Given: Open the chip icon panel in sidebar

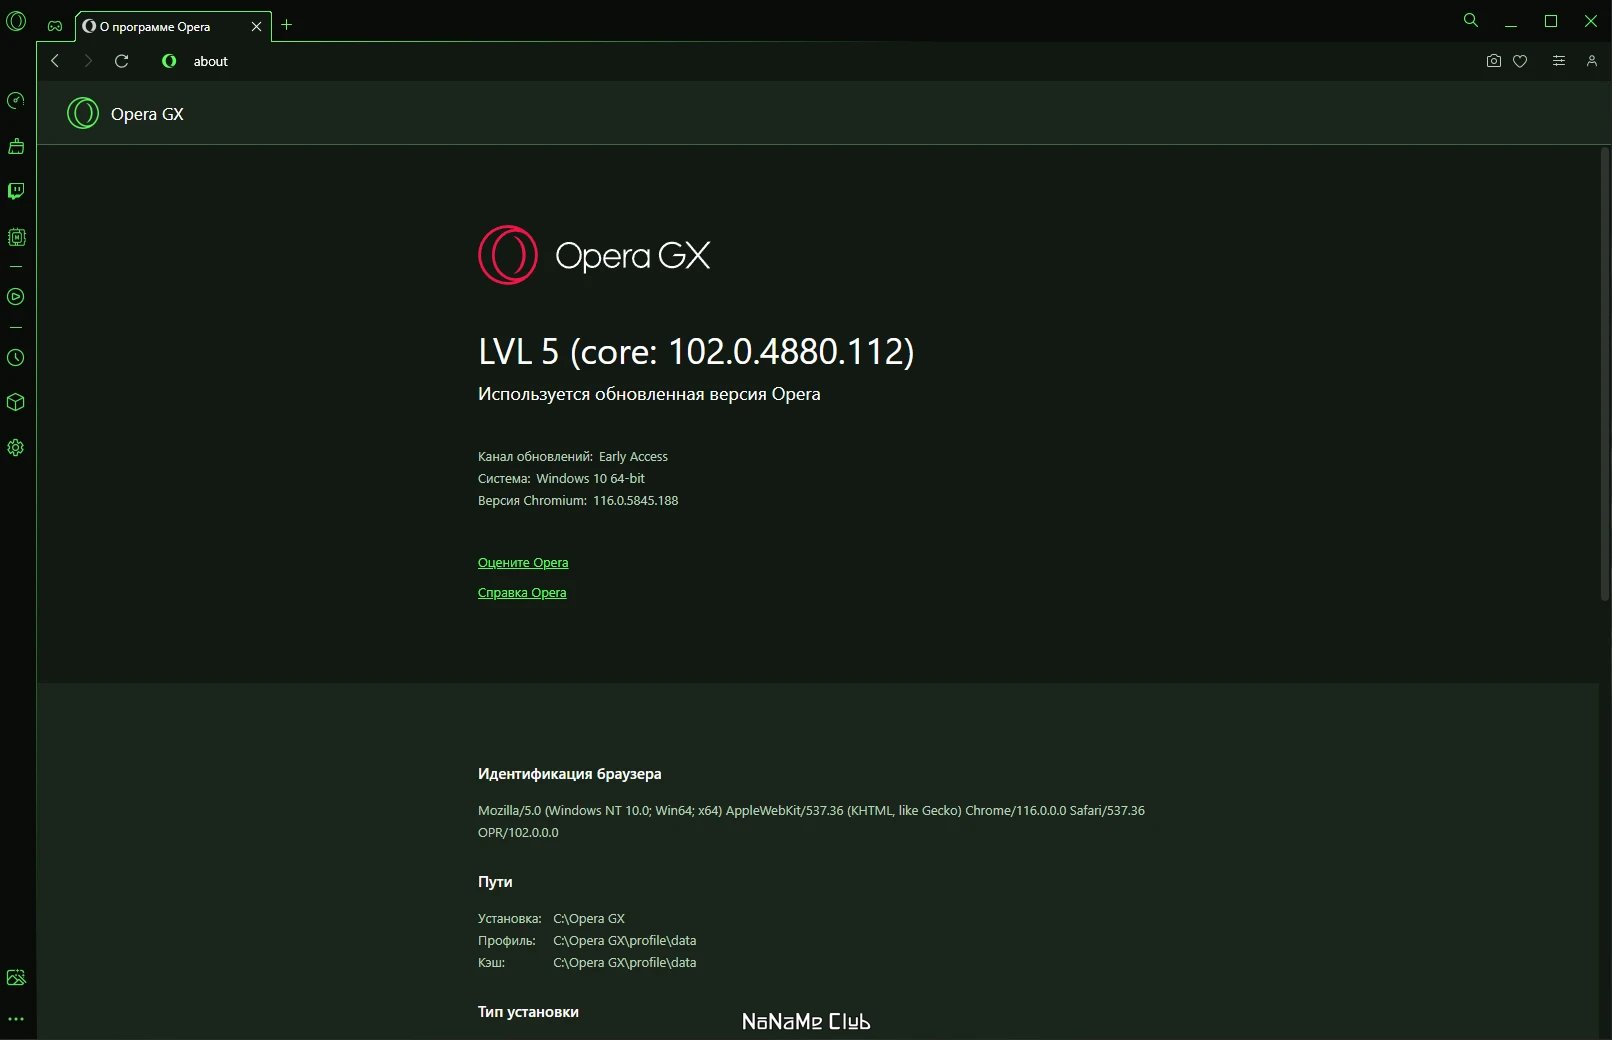Looking at the screenshot, I should pyautogui.click(x=16, y=237).
